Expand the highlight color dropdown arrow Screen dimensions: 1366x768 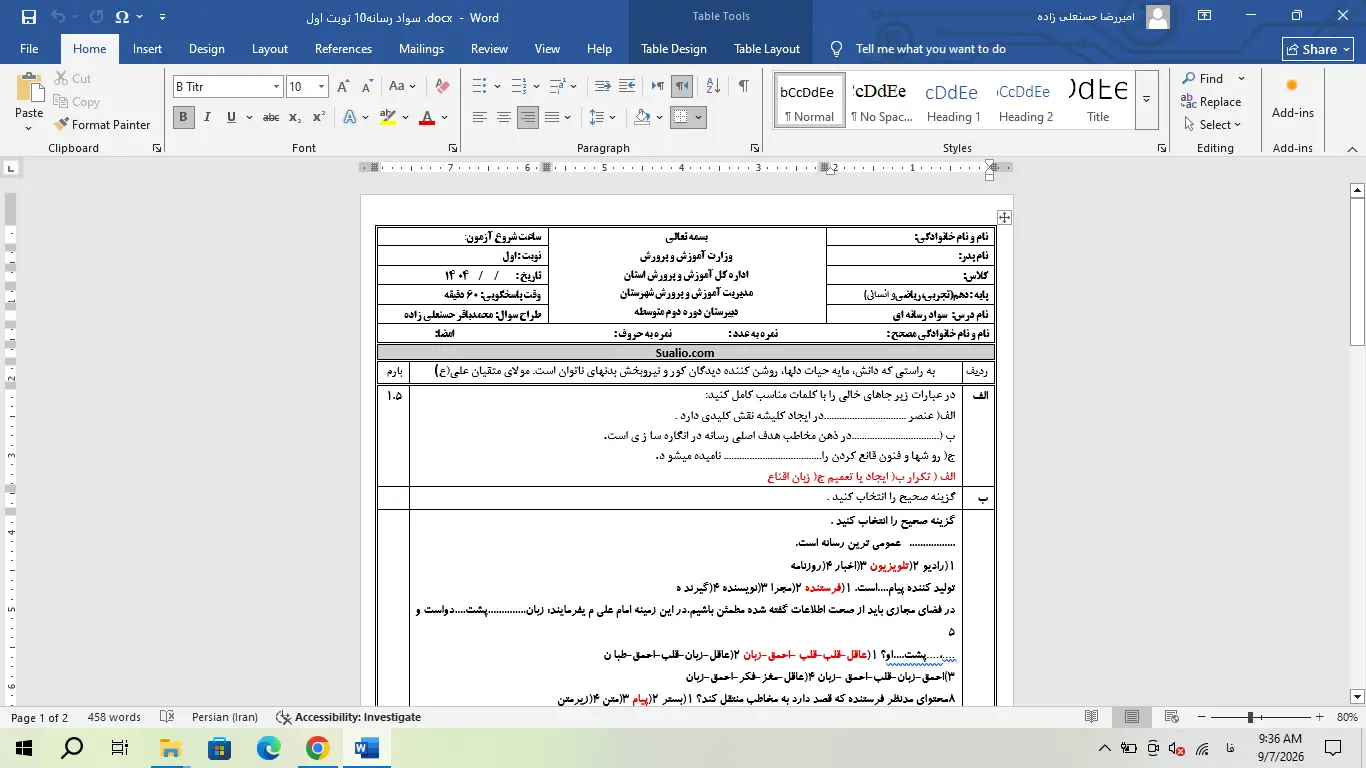point(407,117)
